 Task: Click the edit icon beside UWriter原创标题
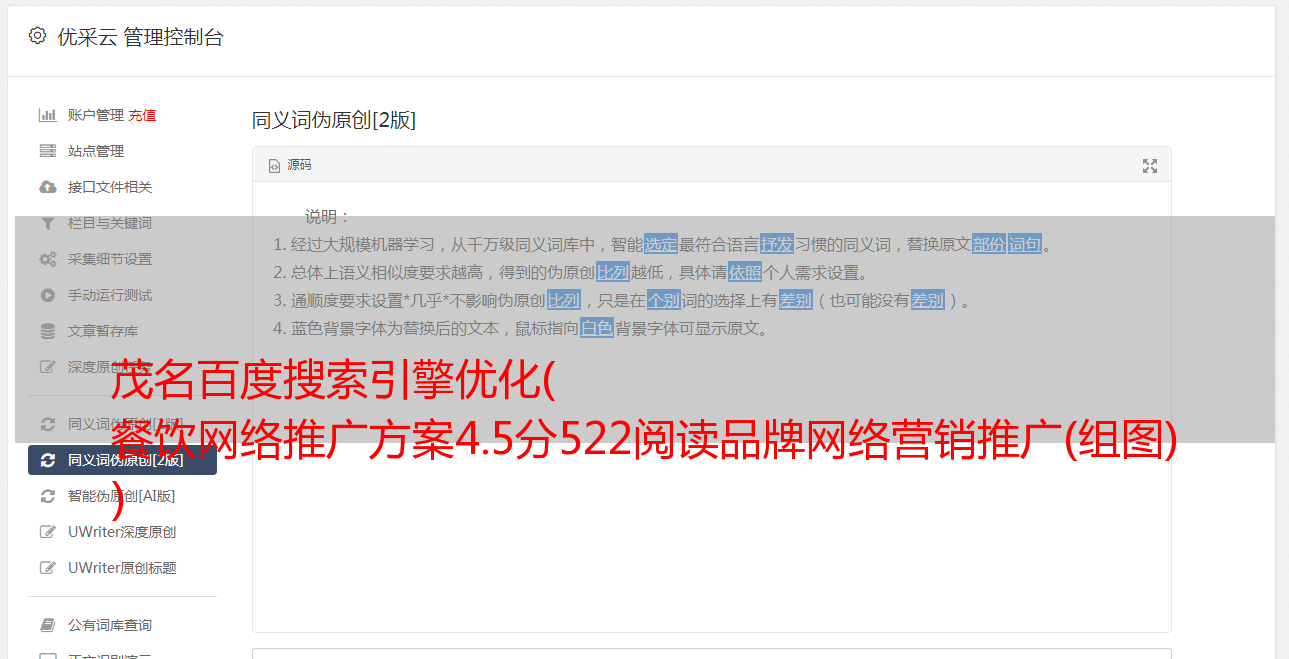point(47,568)
